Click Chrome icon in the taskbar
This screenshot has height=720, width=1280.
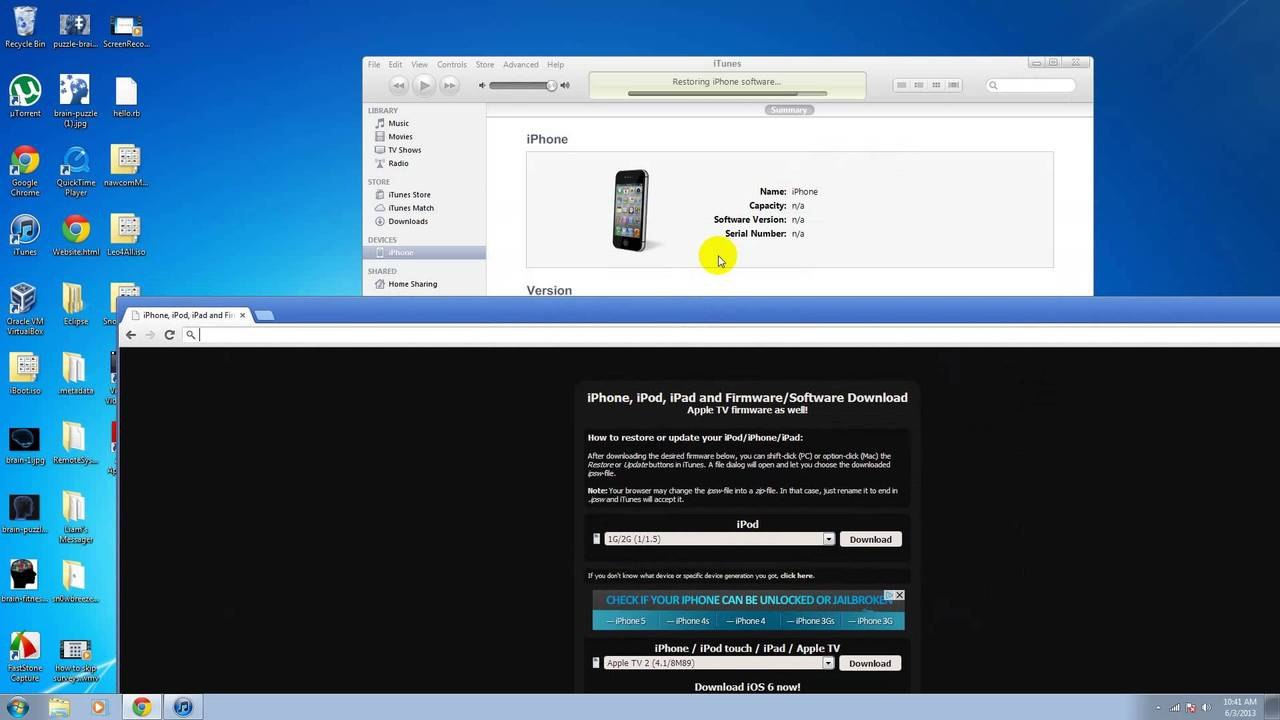(x=142, y=707)
